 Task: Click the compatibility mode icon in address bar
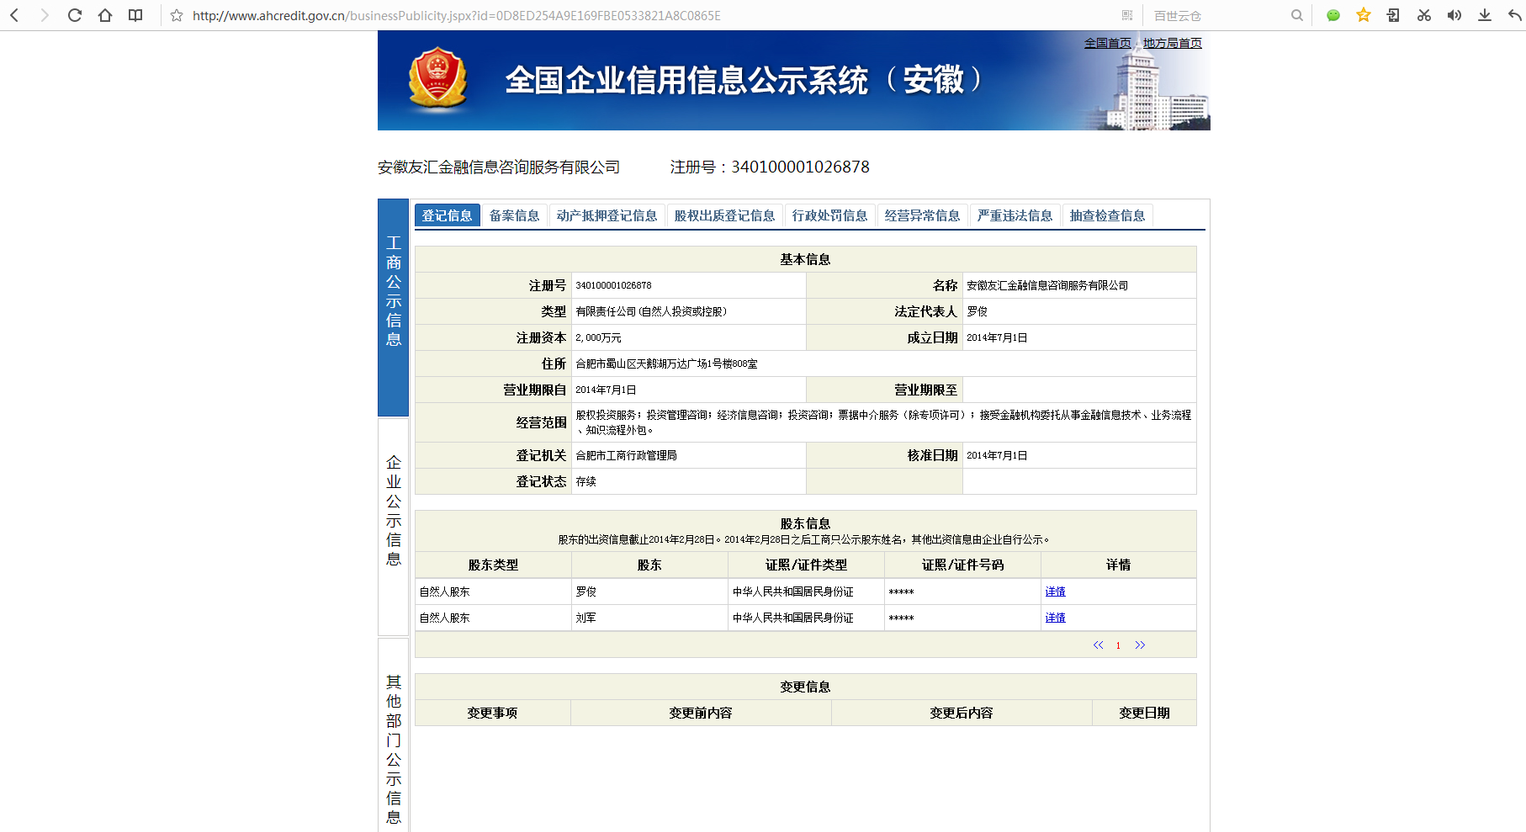pos(1127,16)
